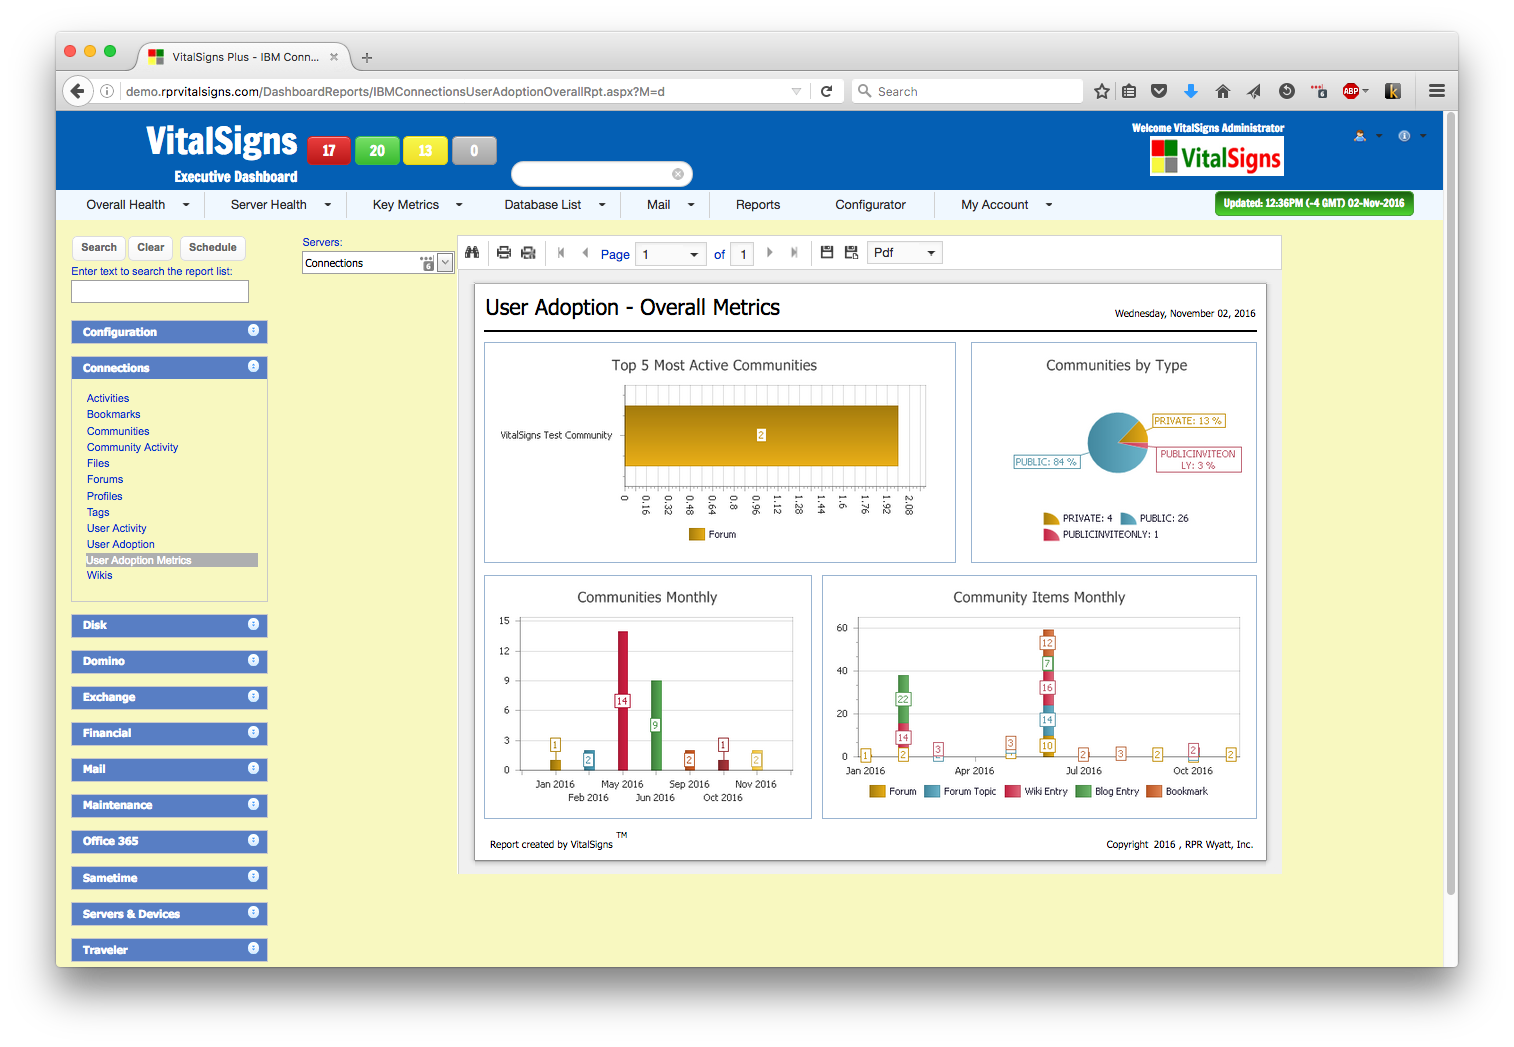Open the User Adoption report link
The height and width of the screenshot is (1047, 1514).
[120, 544]
